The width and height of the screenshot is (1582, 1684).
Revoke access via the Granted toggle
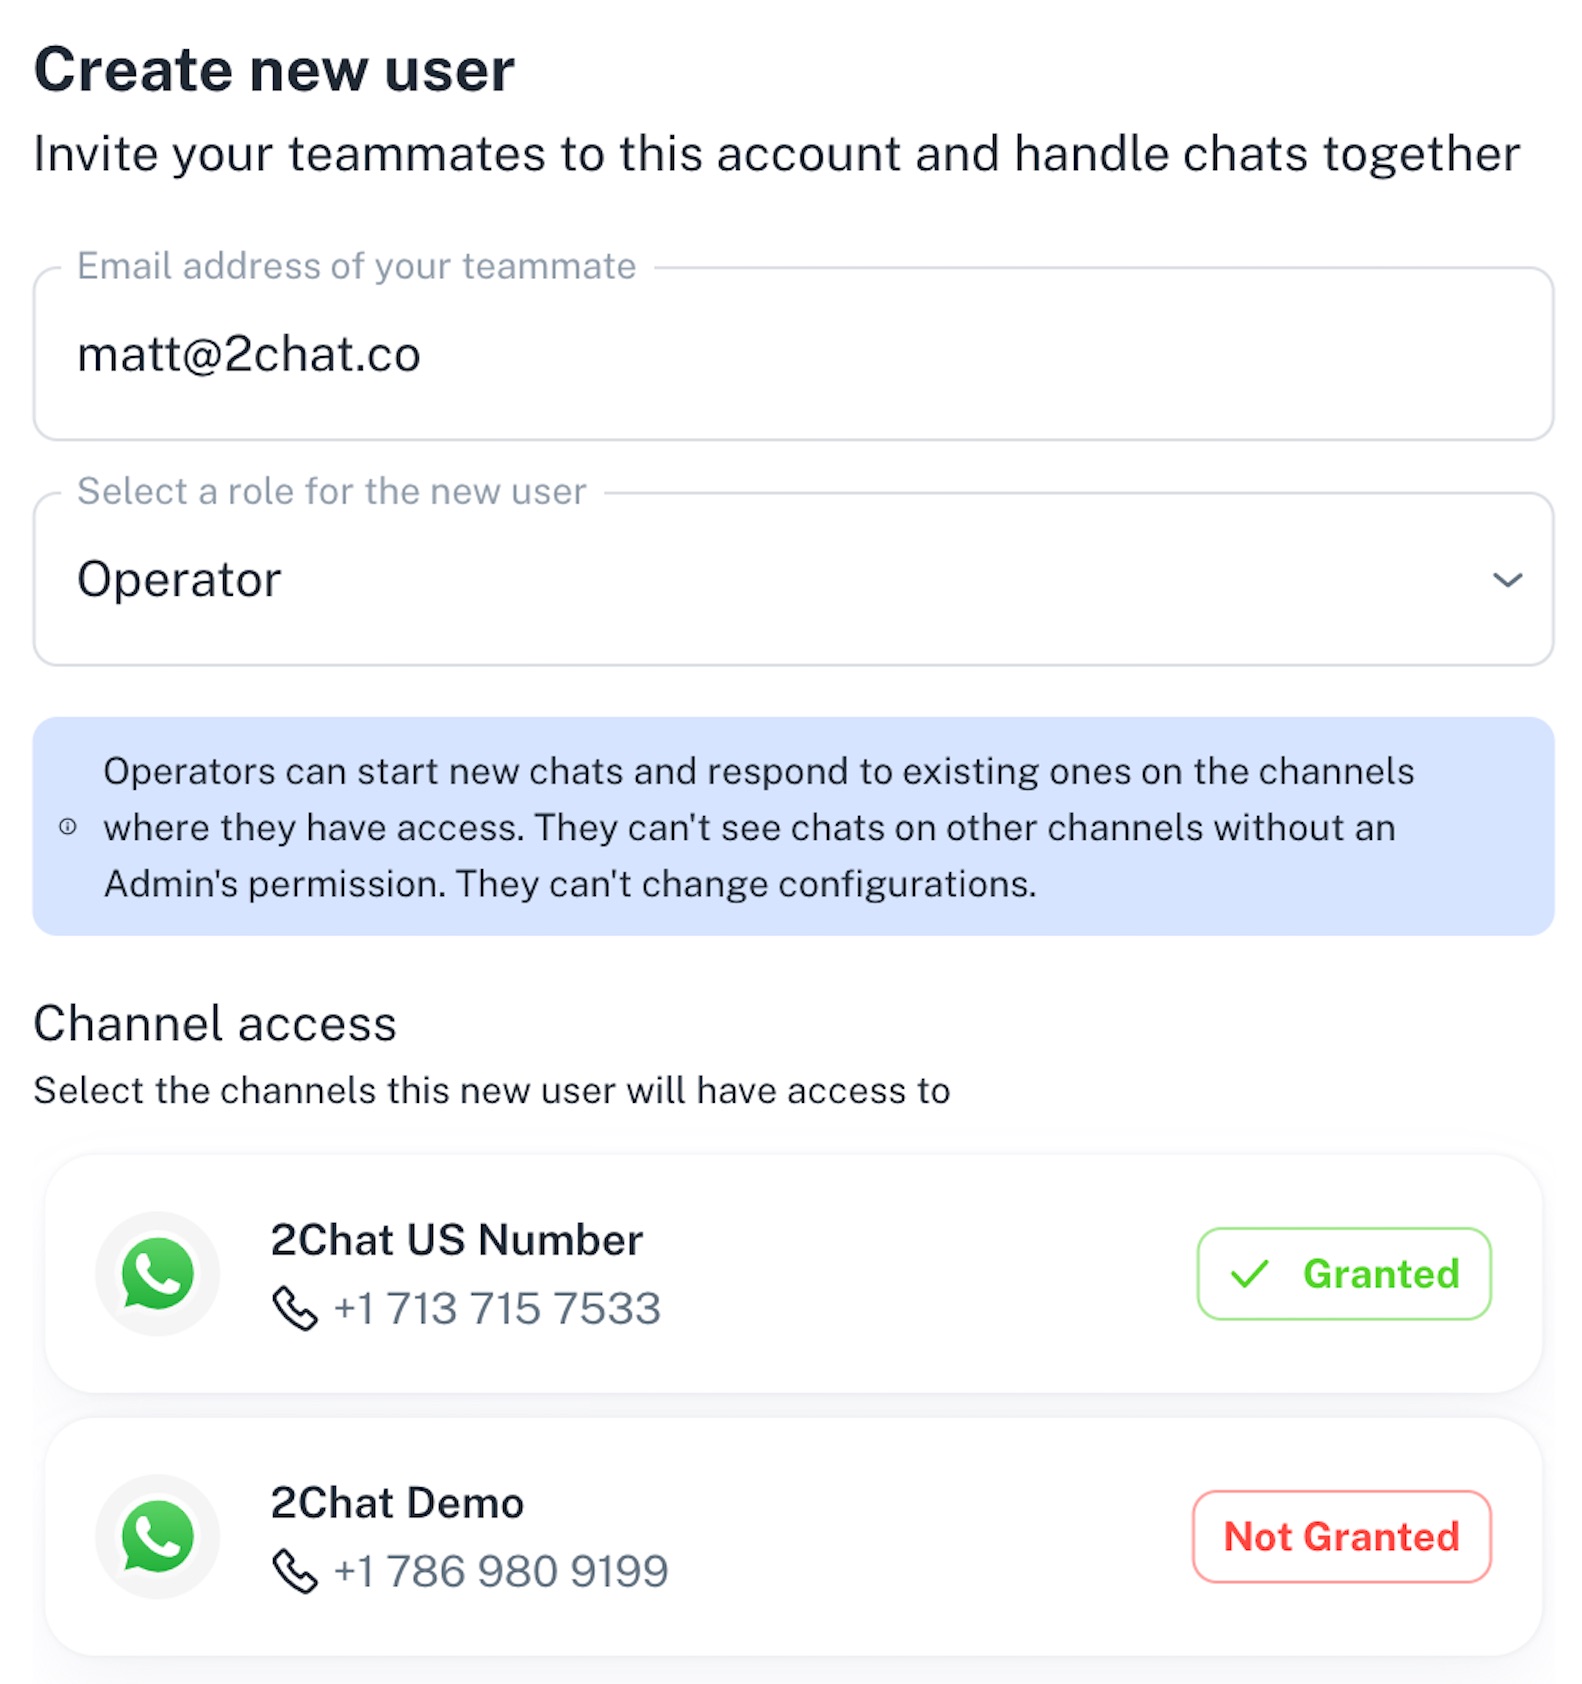tap(1343, 1274)
